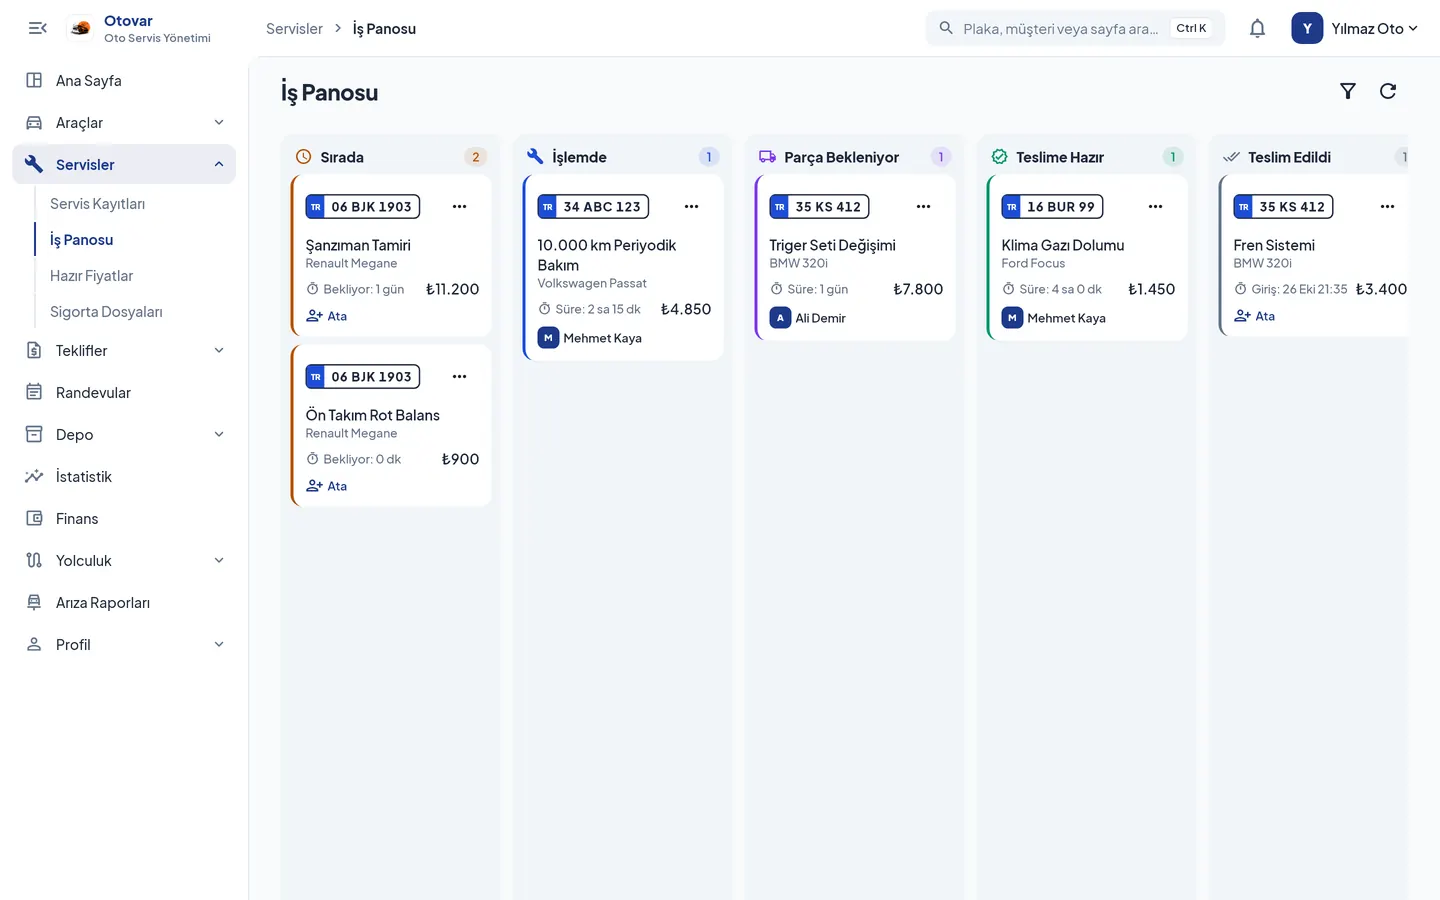This screenshot has width=1440, height=900.
Task: Assign technician on Fren Sistemi card
Action: [1255, 316]
